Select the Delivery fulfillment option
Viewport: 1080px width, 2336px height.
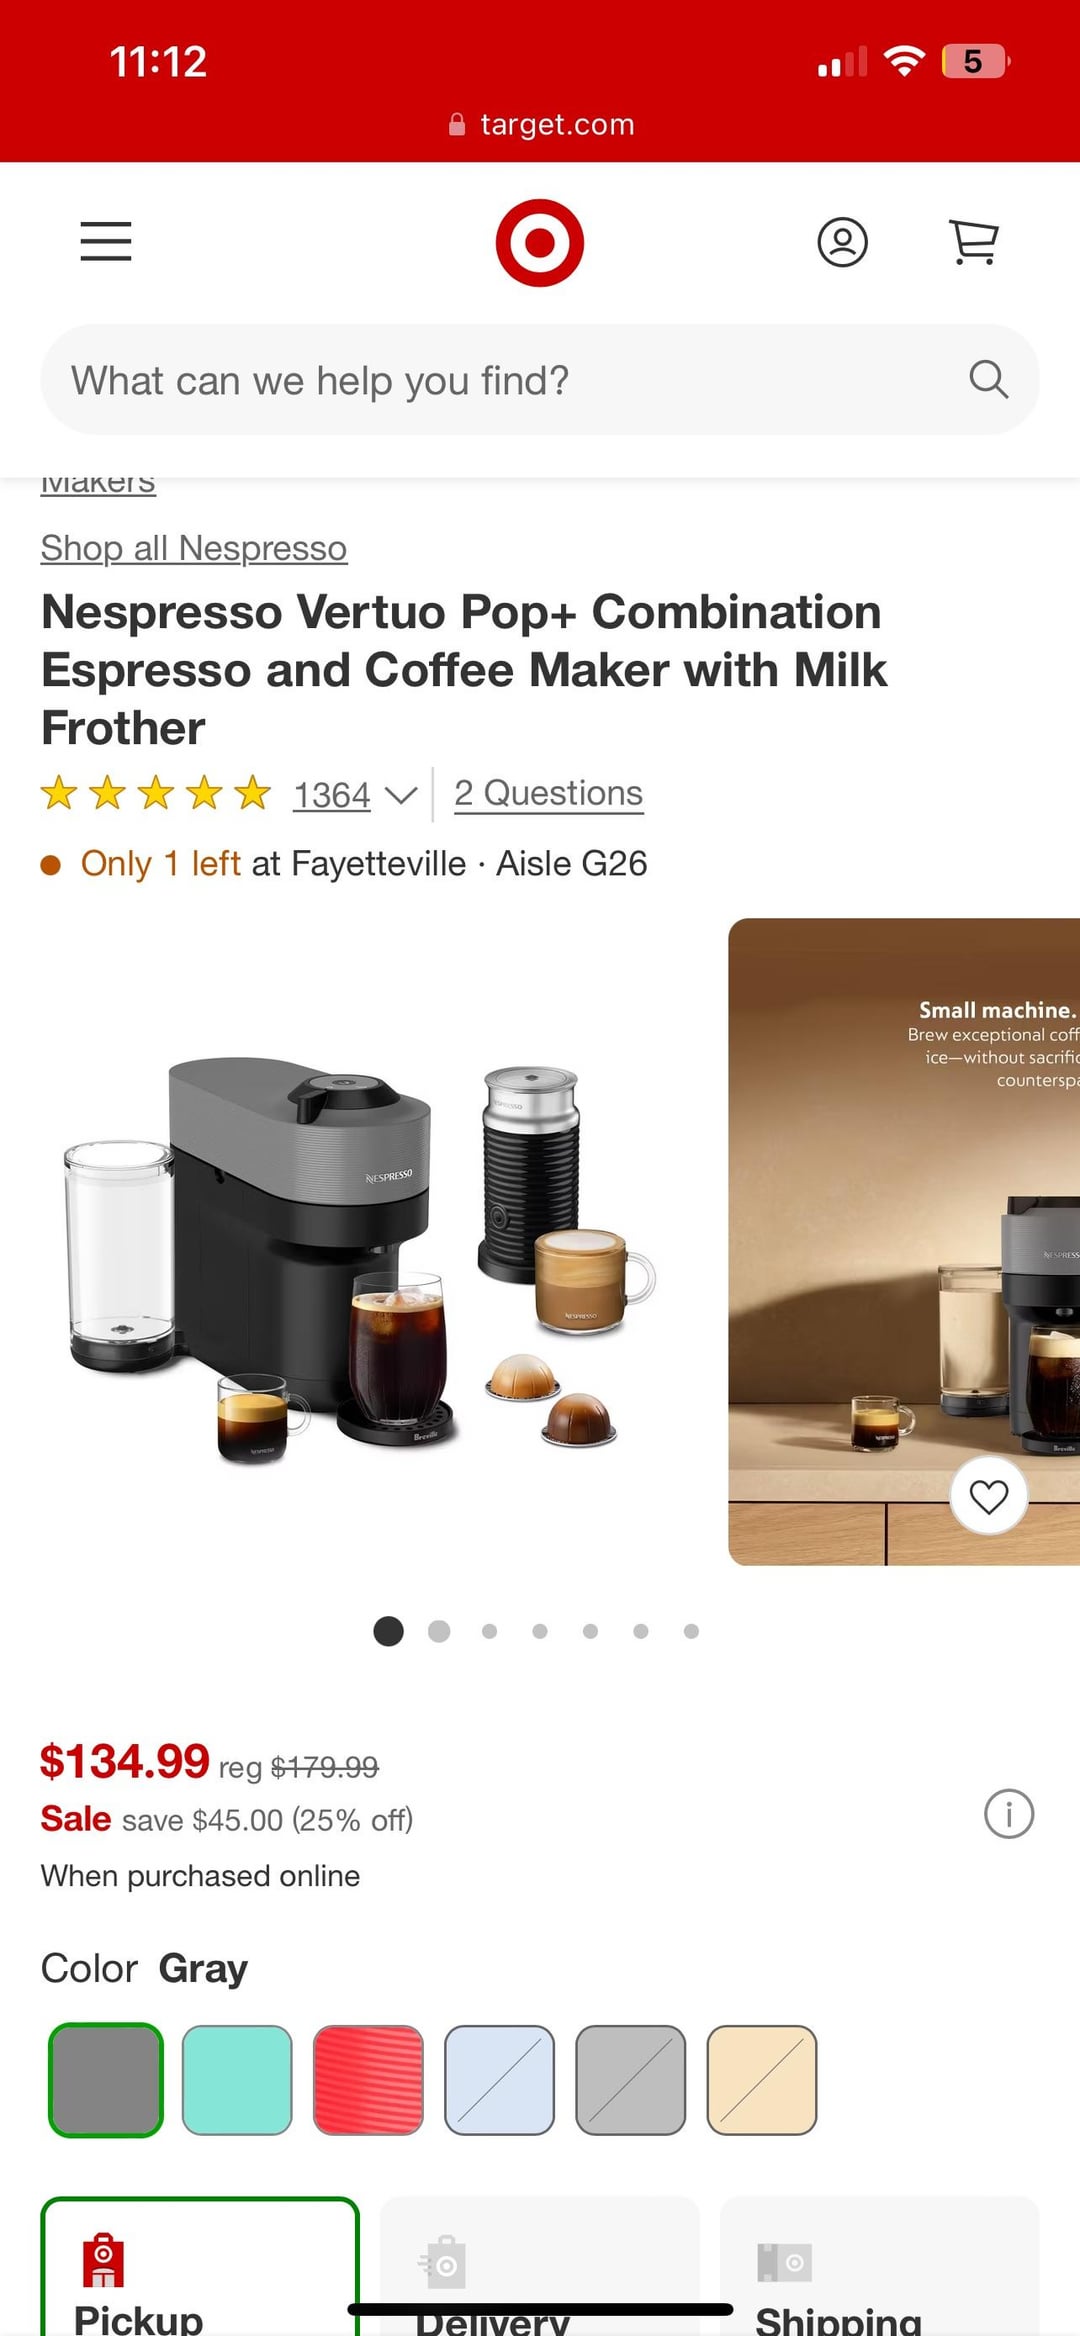[x=540, y=2266]
